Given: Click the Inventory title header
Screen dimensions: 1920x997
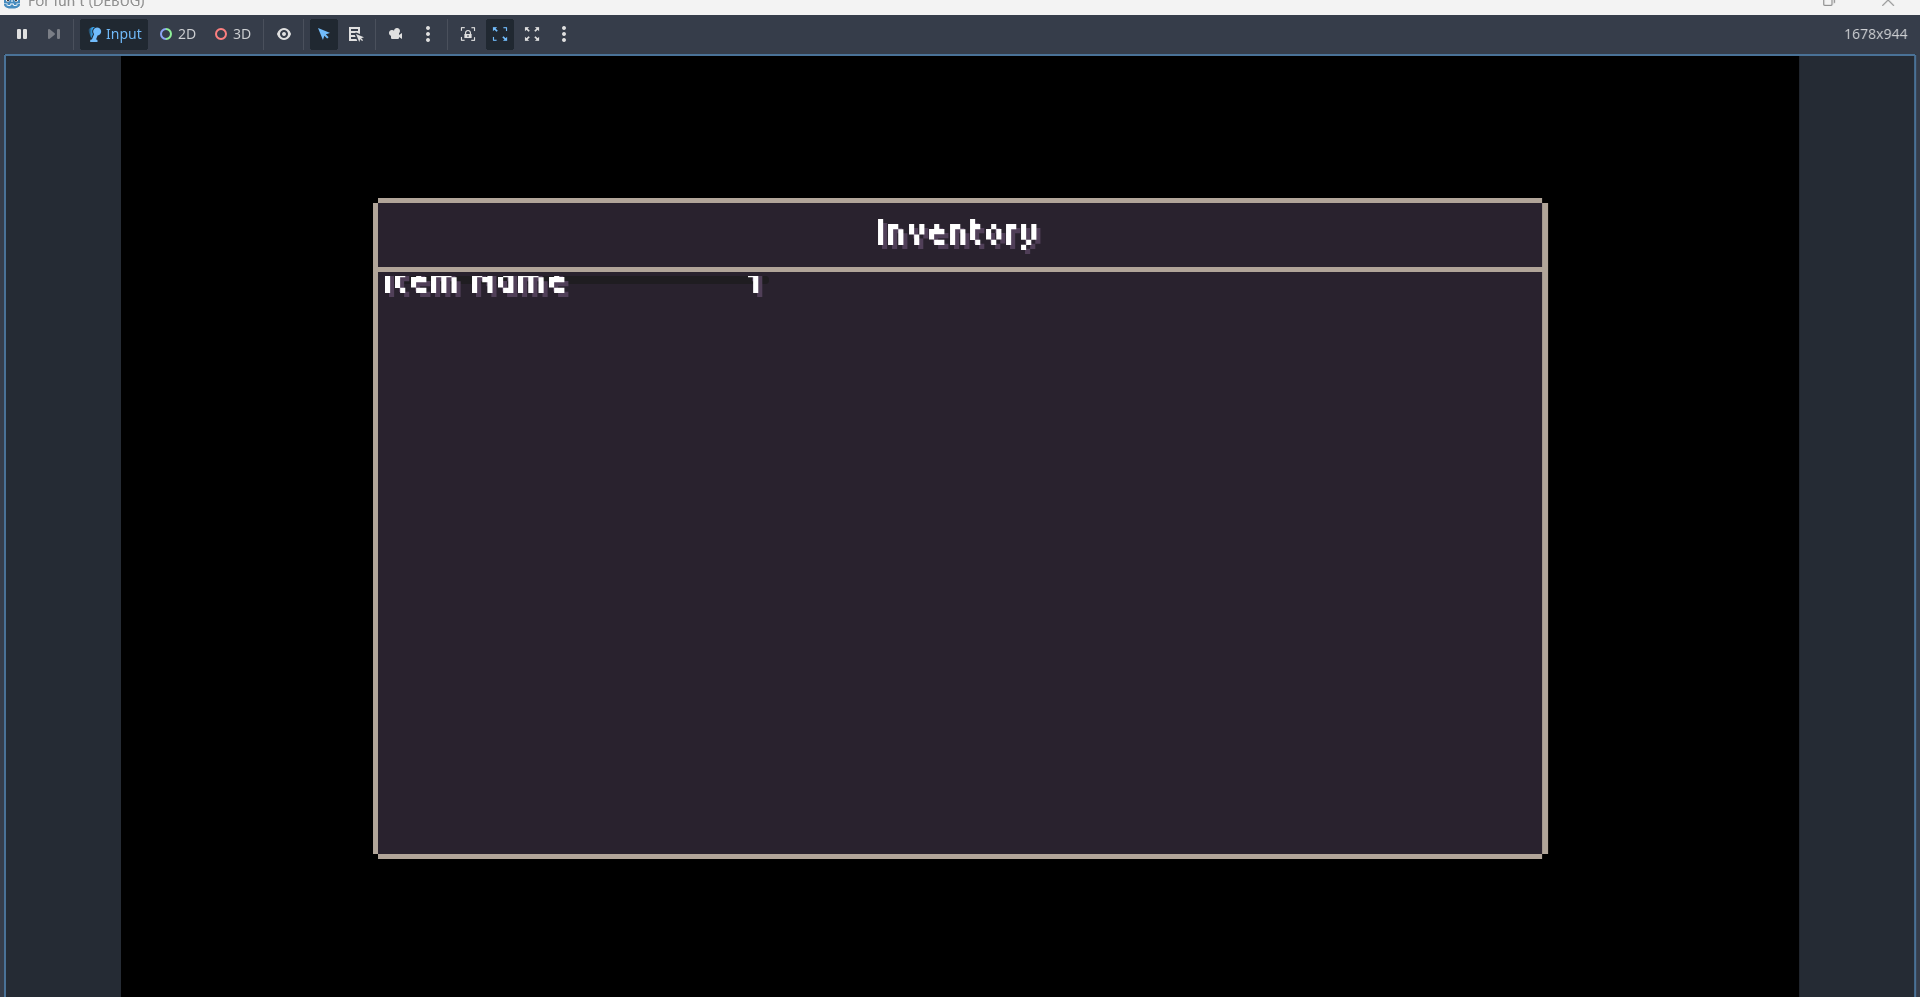Looking at the screenshot, I should (x=958, y=233).
